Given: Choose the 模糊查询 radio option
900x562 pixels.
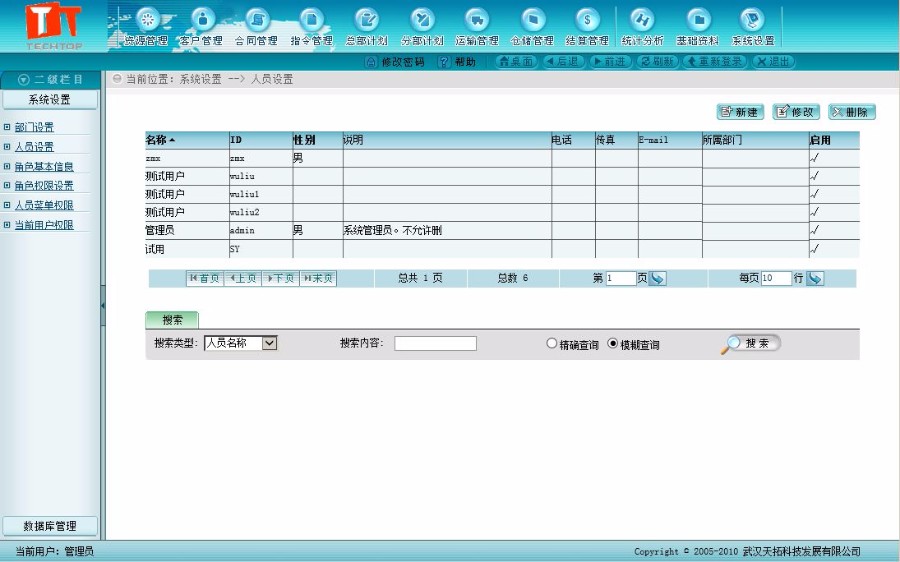Looking at the screenshot, I should [613, 344].
